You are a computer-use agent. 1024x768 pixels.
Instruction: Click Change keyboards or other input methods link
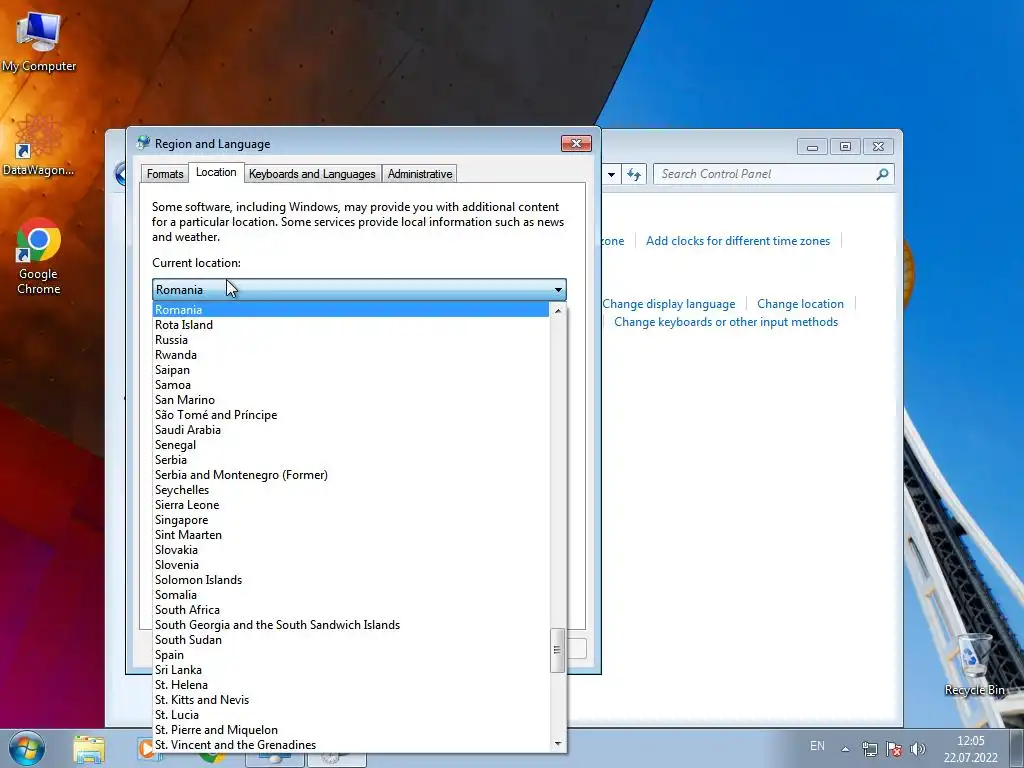[x=726, y=322]
